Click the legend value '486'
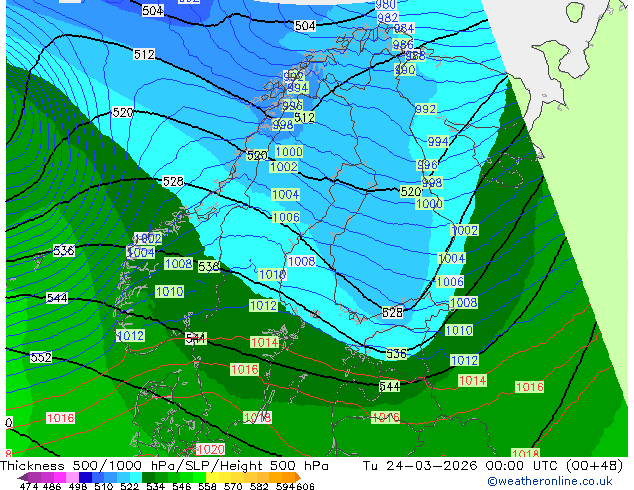This screenshot has width=634, height=490. [x=52, y=486]
